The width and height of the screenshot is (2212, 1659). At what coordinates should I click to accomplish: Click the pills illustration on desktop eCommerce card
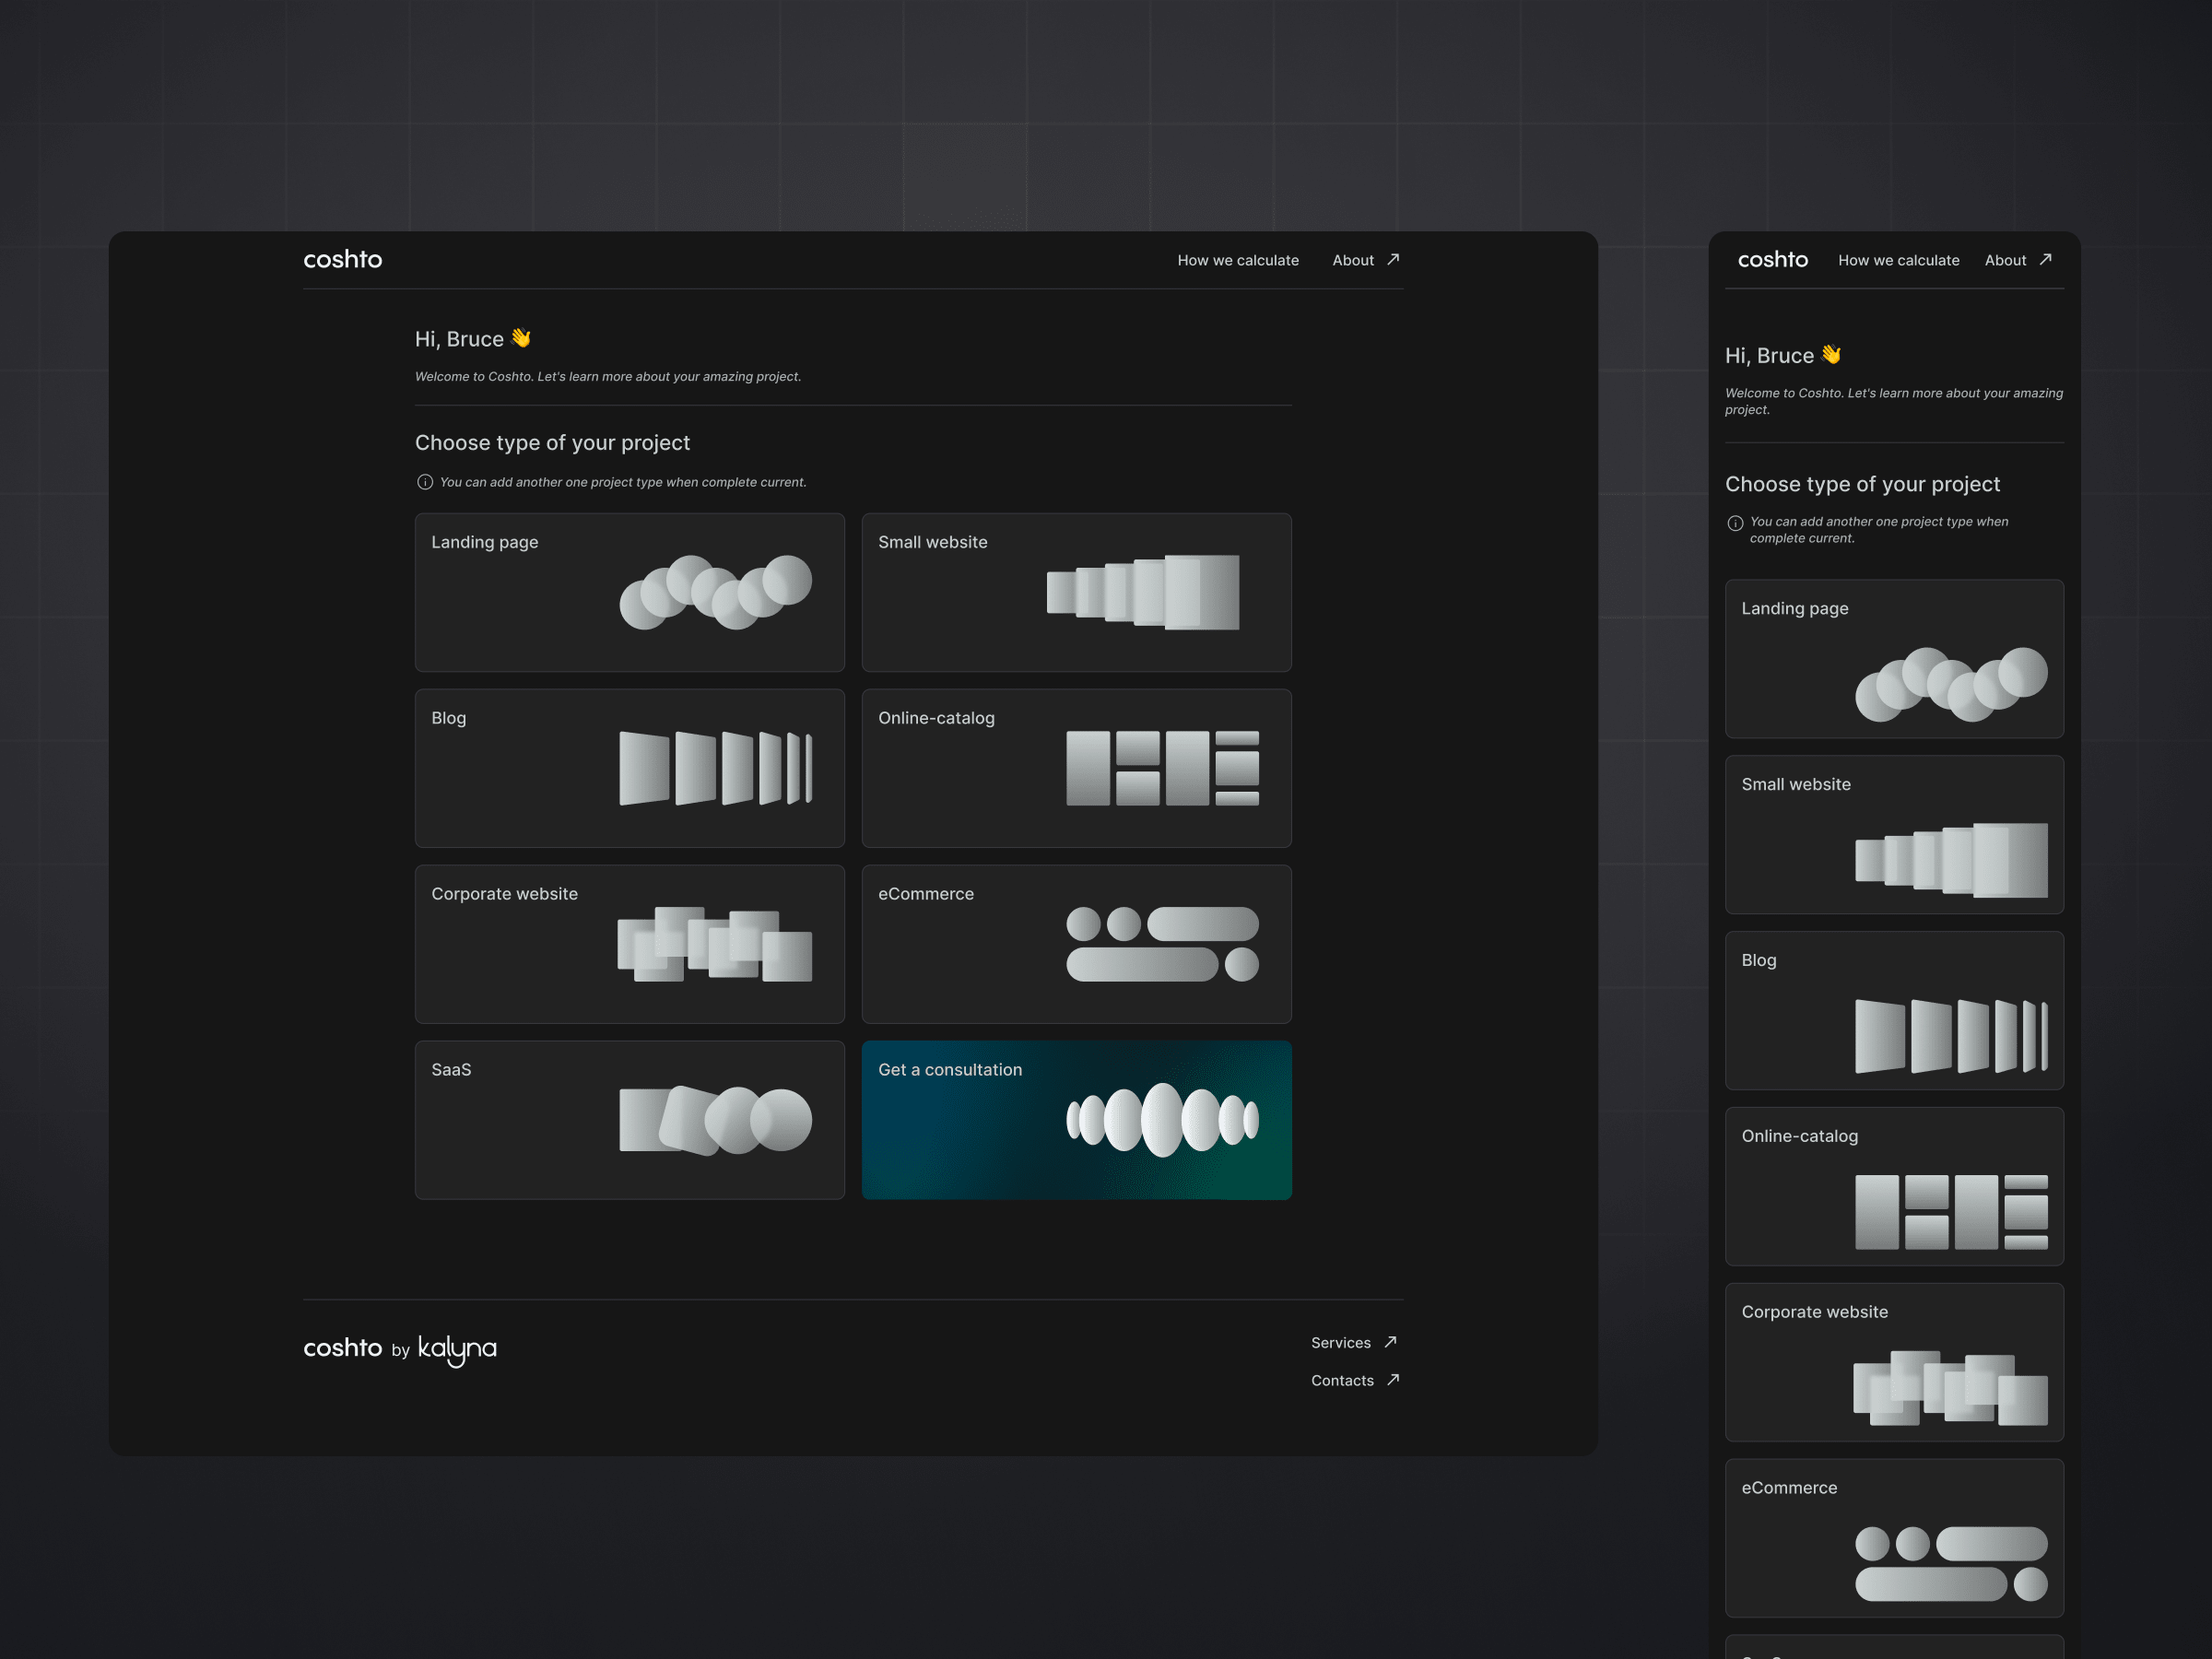pyautogui.click(x=1163, y=944)
